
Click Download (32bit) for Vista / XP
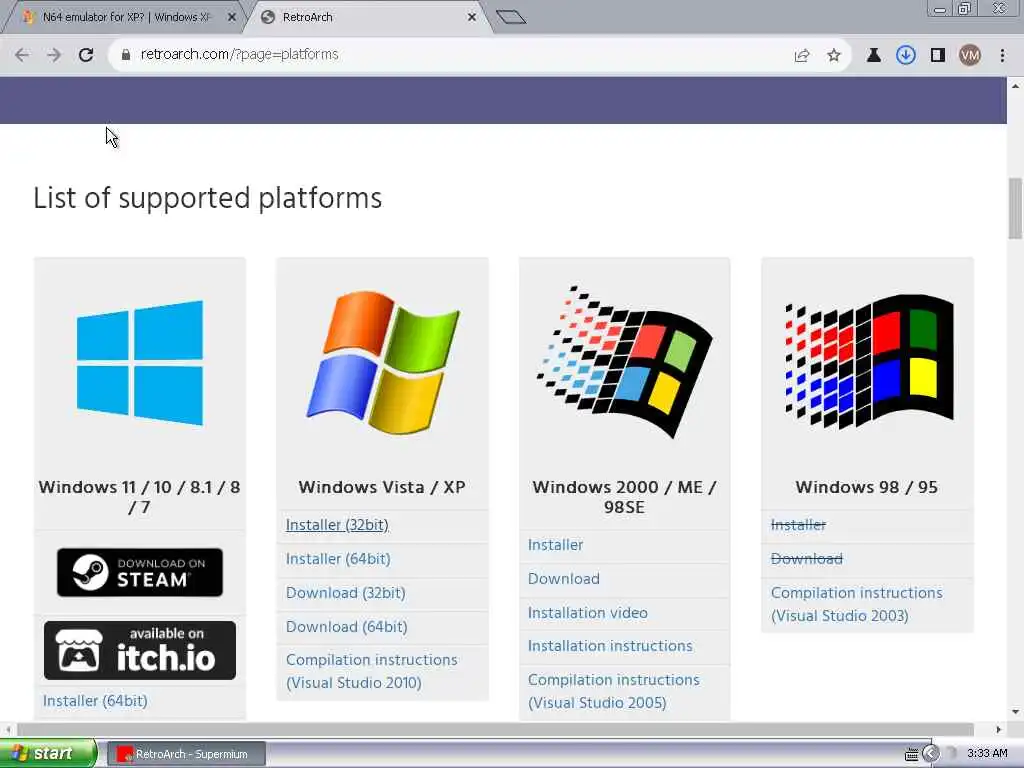[x=345, y=593]
